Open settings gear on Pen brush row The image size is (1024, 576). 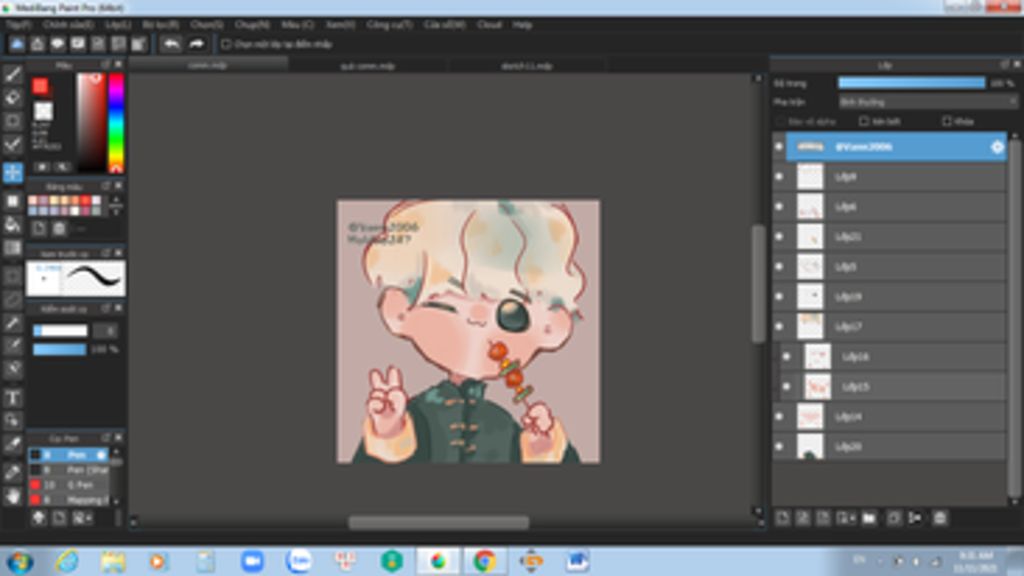click(x=101, y=455)
